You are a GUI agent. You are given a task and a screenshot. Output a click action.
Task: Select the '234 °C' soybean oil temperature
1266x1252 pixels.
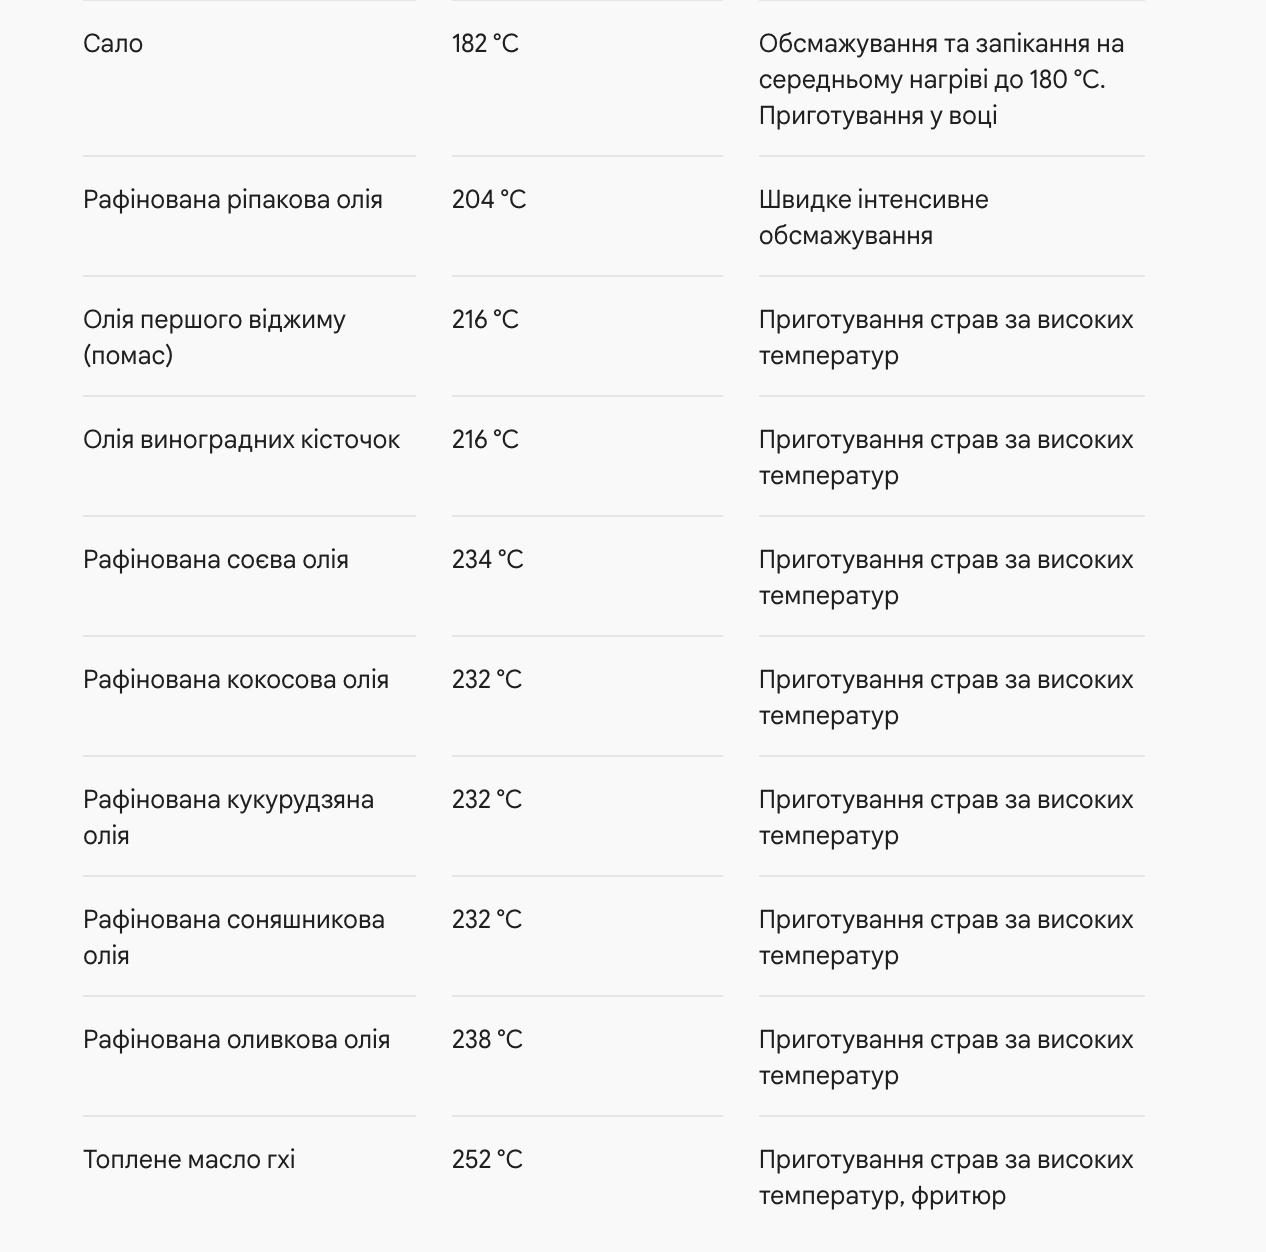click(x=488, y=560)
